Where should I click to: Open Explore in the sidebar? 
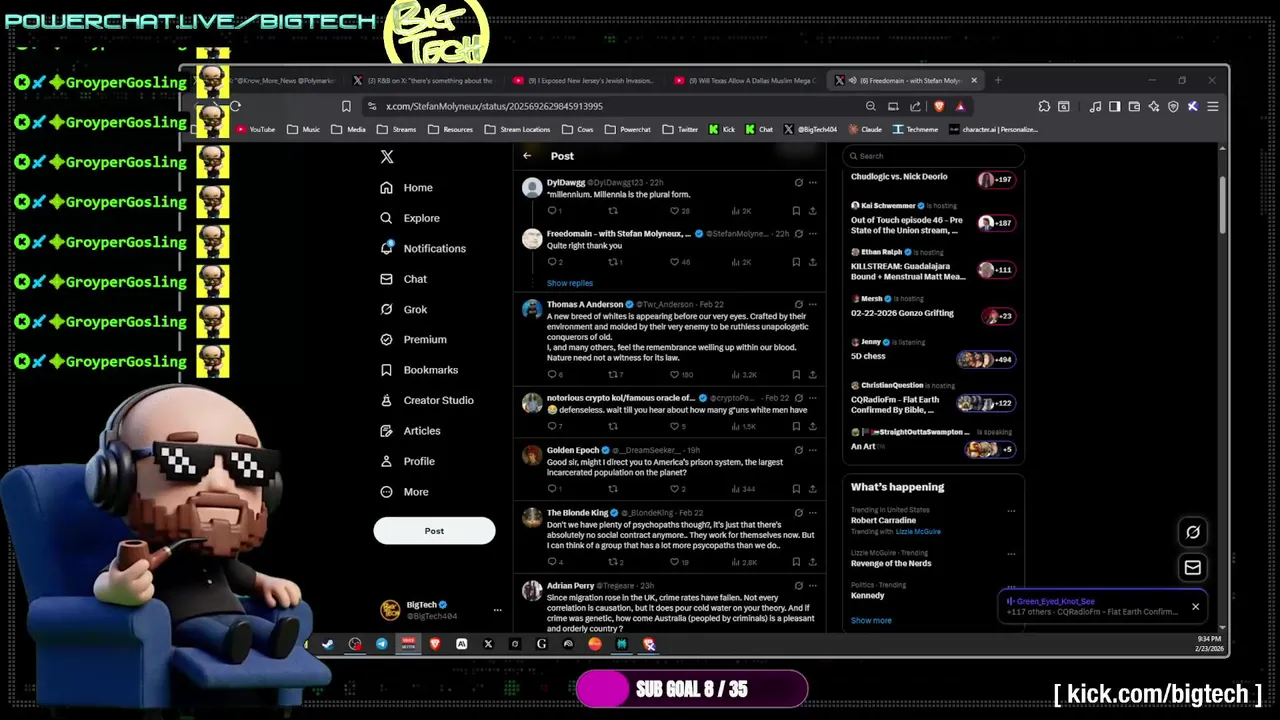pyautogui.click(x=410, y=218)
